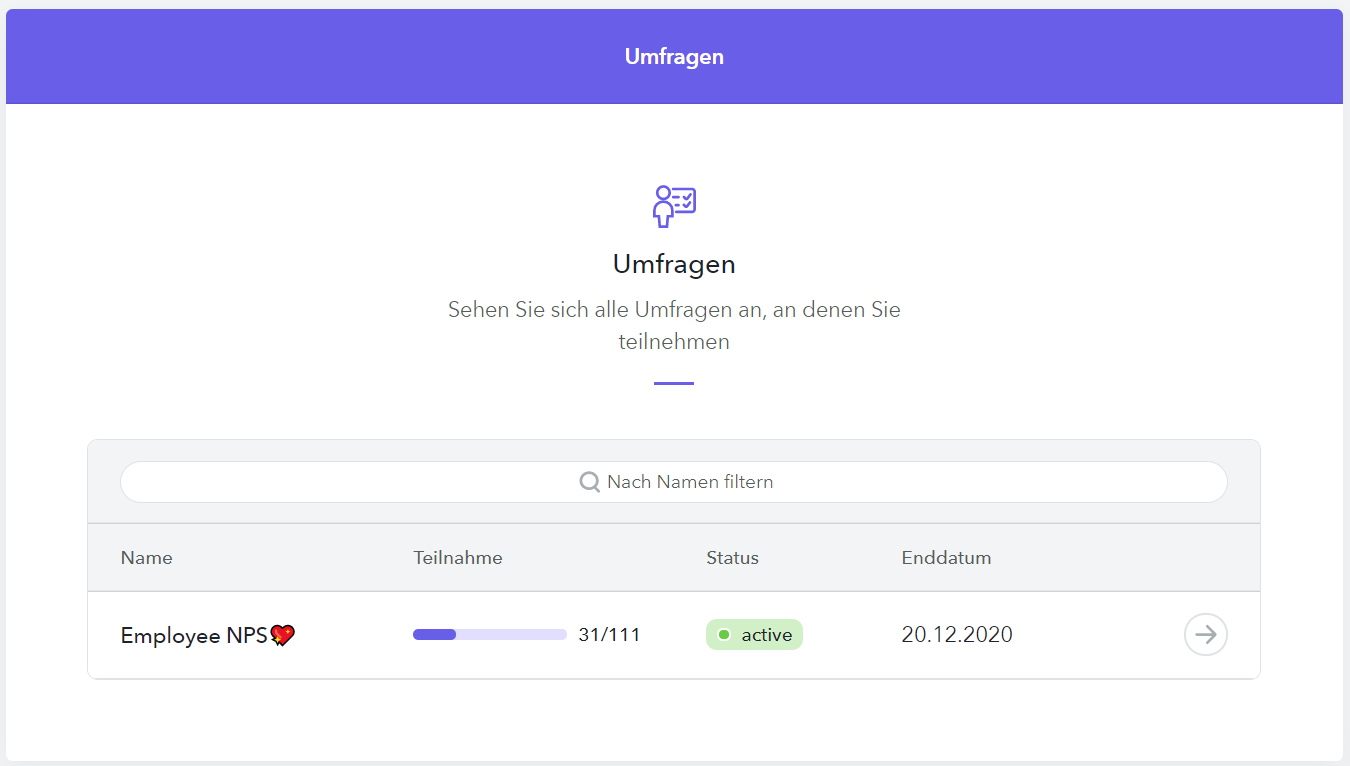Click the green dot in the status badge
Screen dimensions: 1350x766
pos(724,635)
